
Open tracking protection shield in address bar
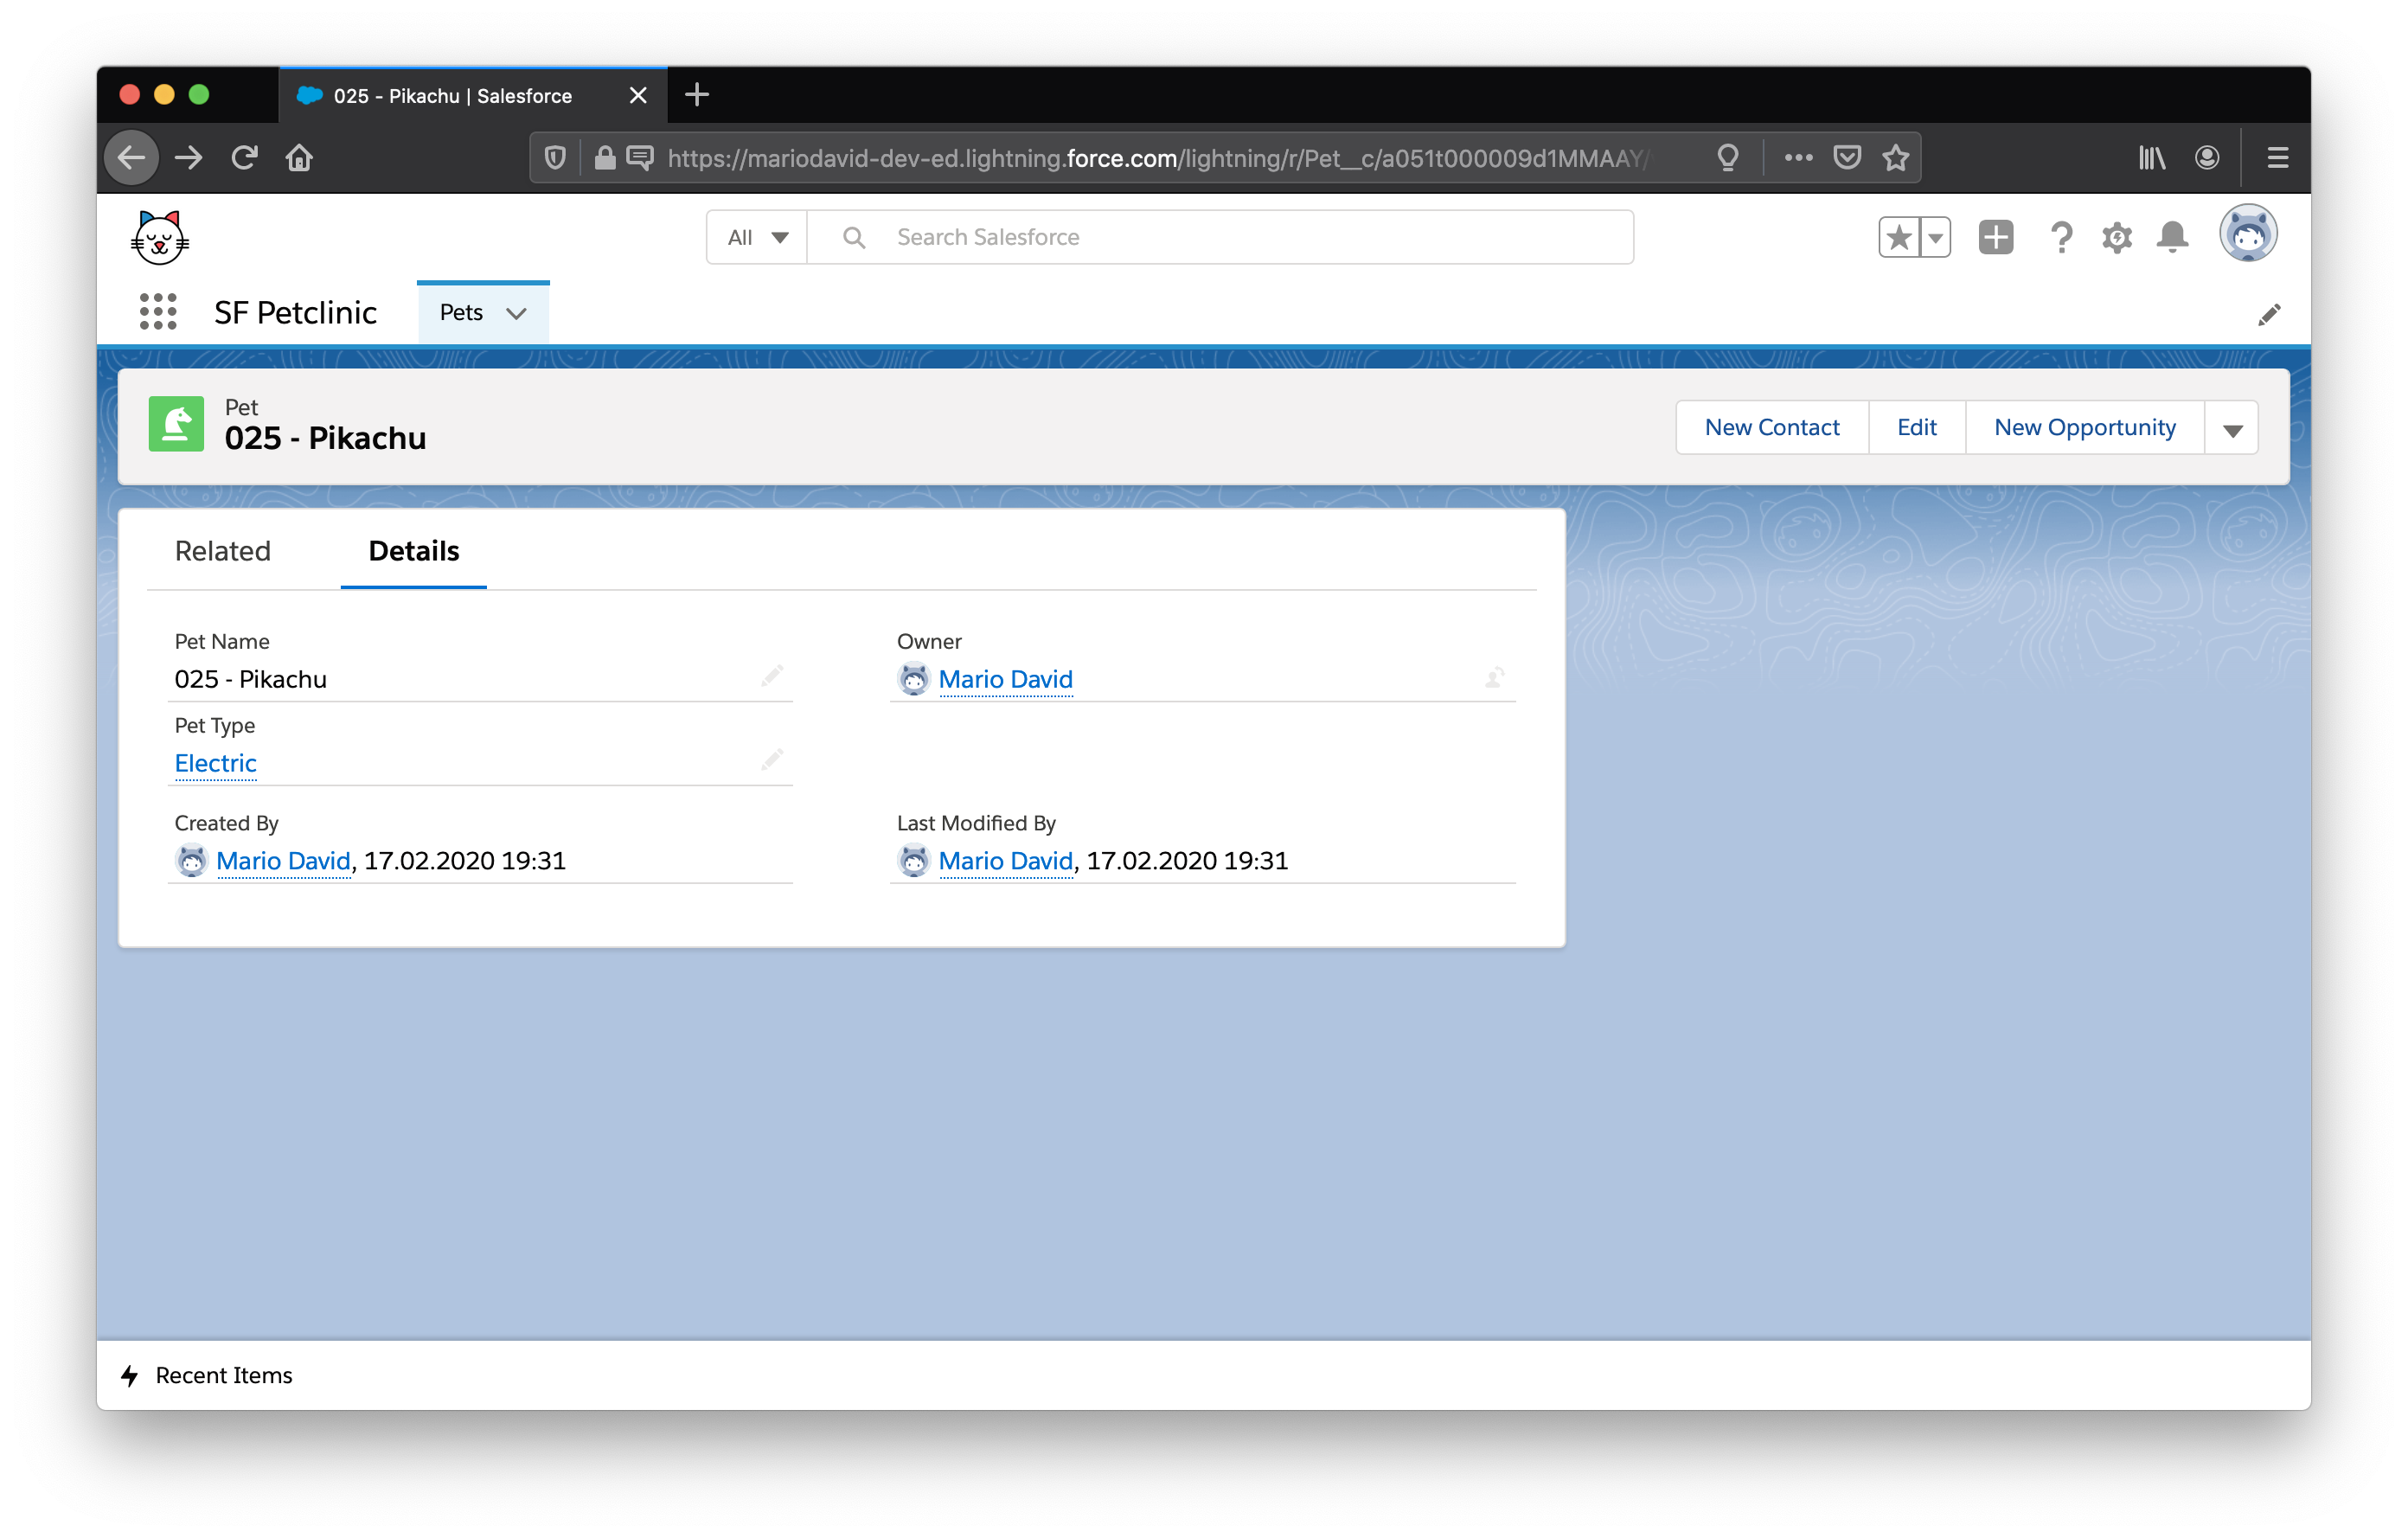[x=555, y=158]
